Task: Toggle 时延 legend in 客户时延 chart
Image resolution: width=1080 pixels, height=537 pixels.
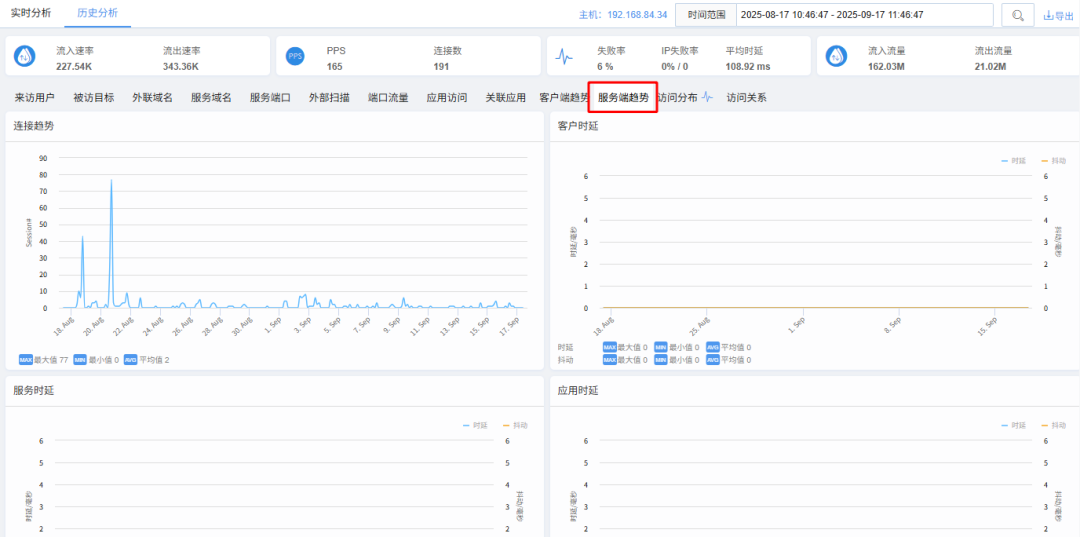Action: point(1013,160)
